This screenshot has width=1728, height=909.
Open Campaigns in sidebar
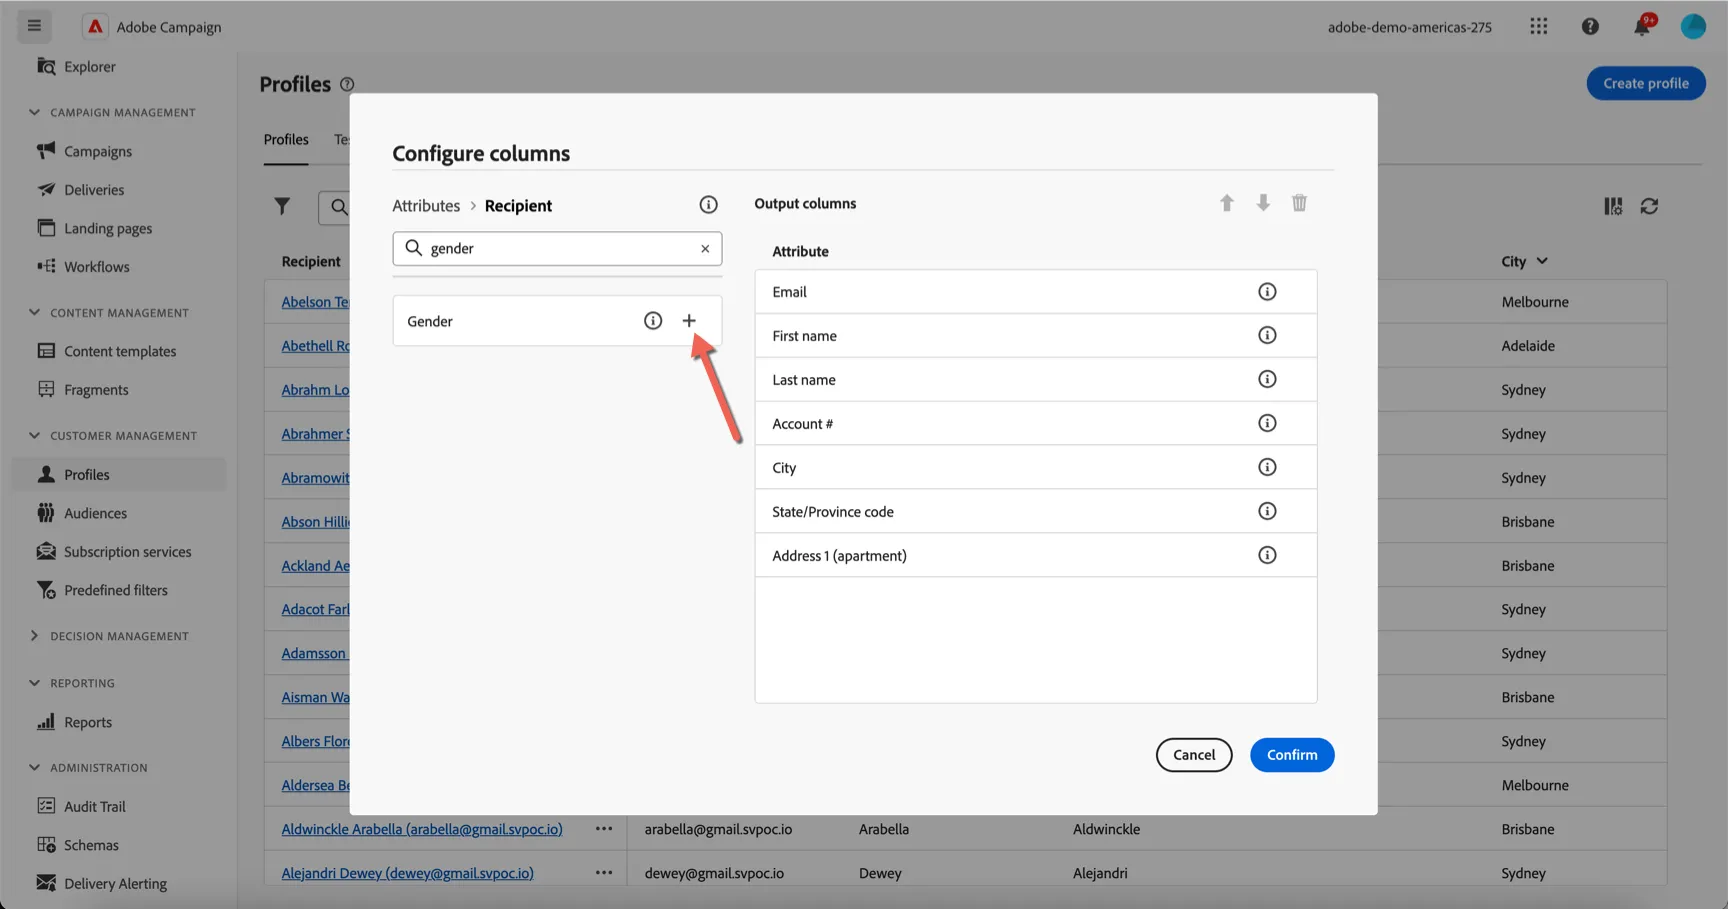(x=98, y=151)
